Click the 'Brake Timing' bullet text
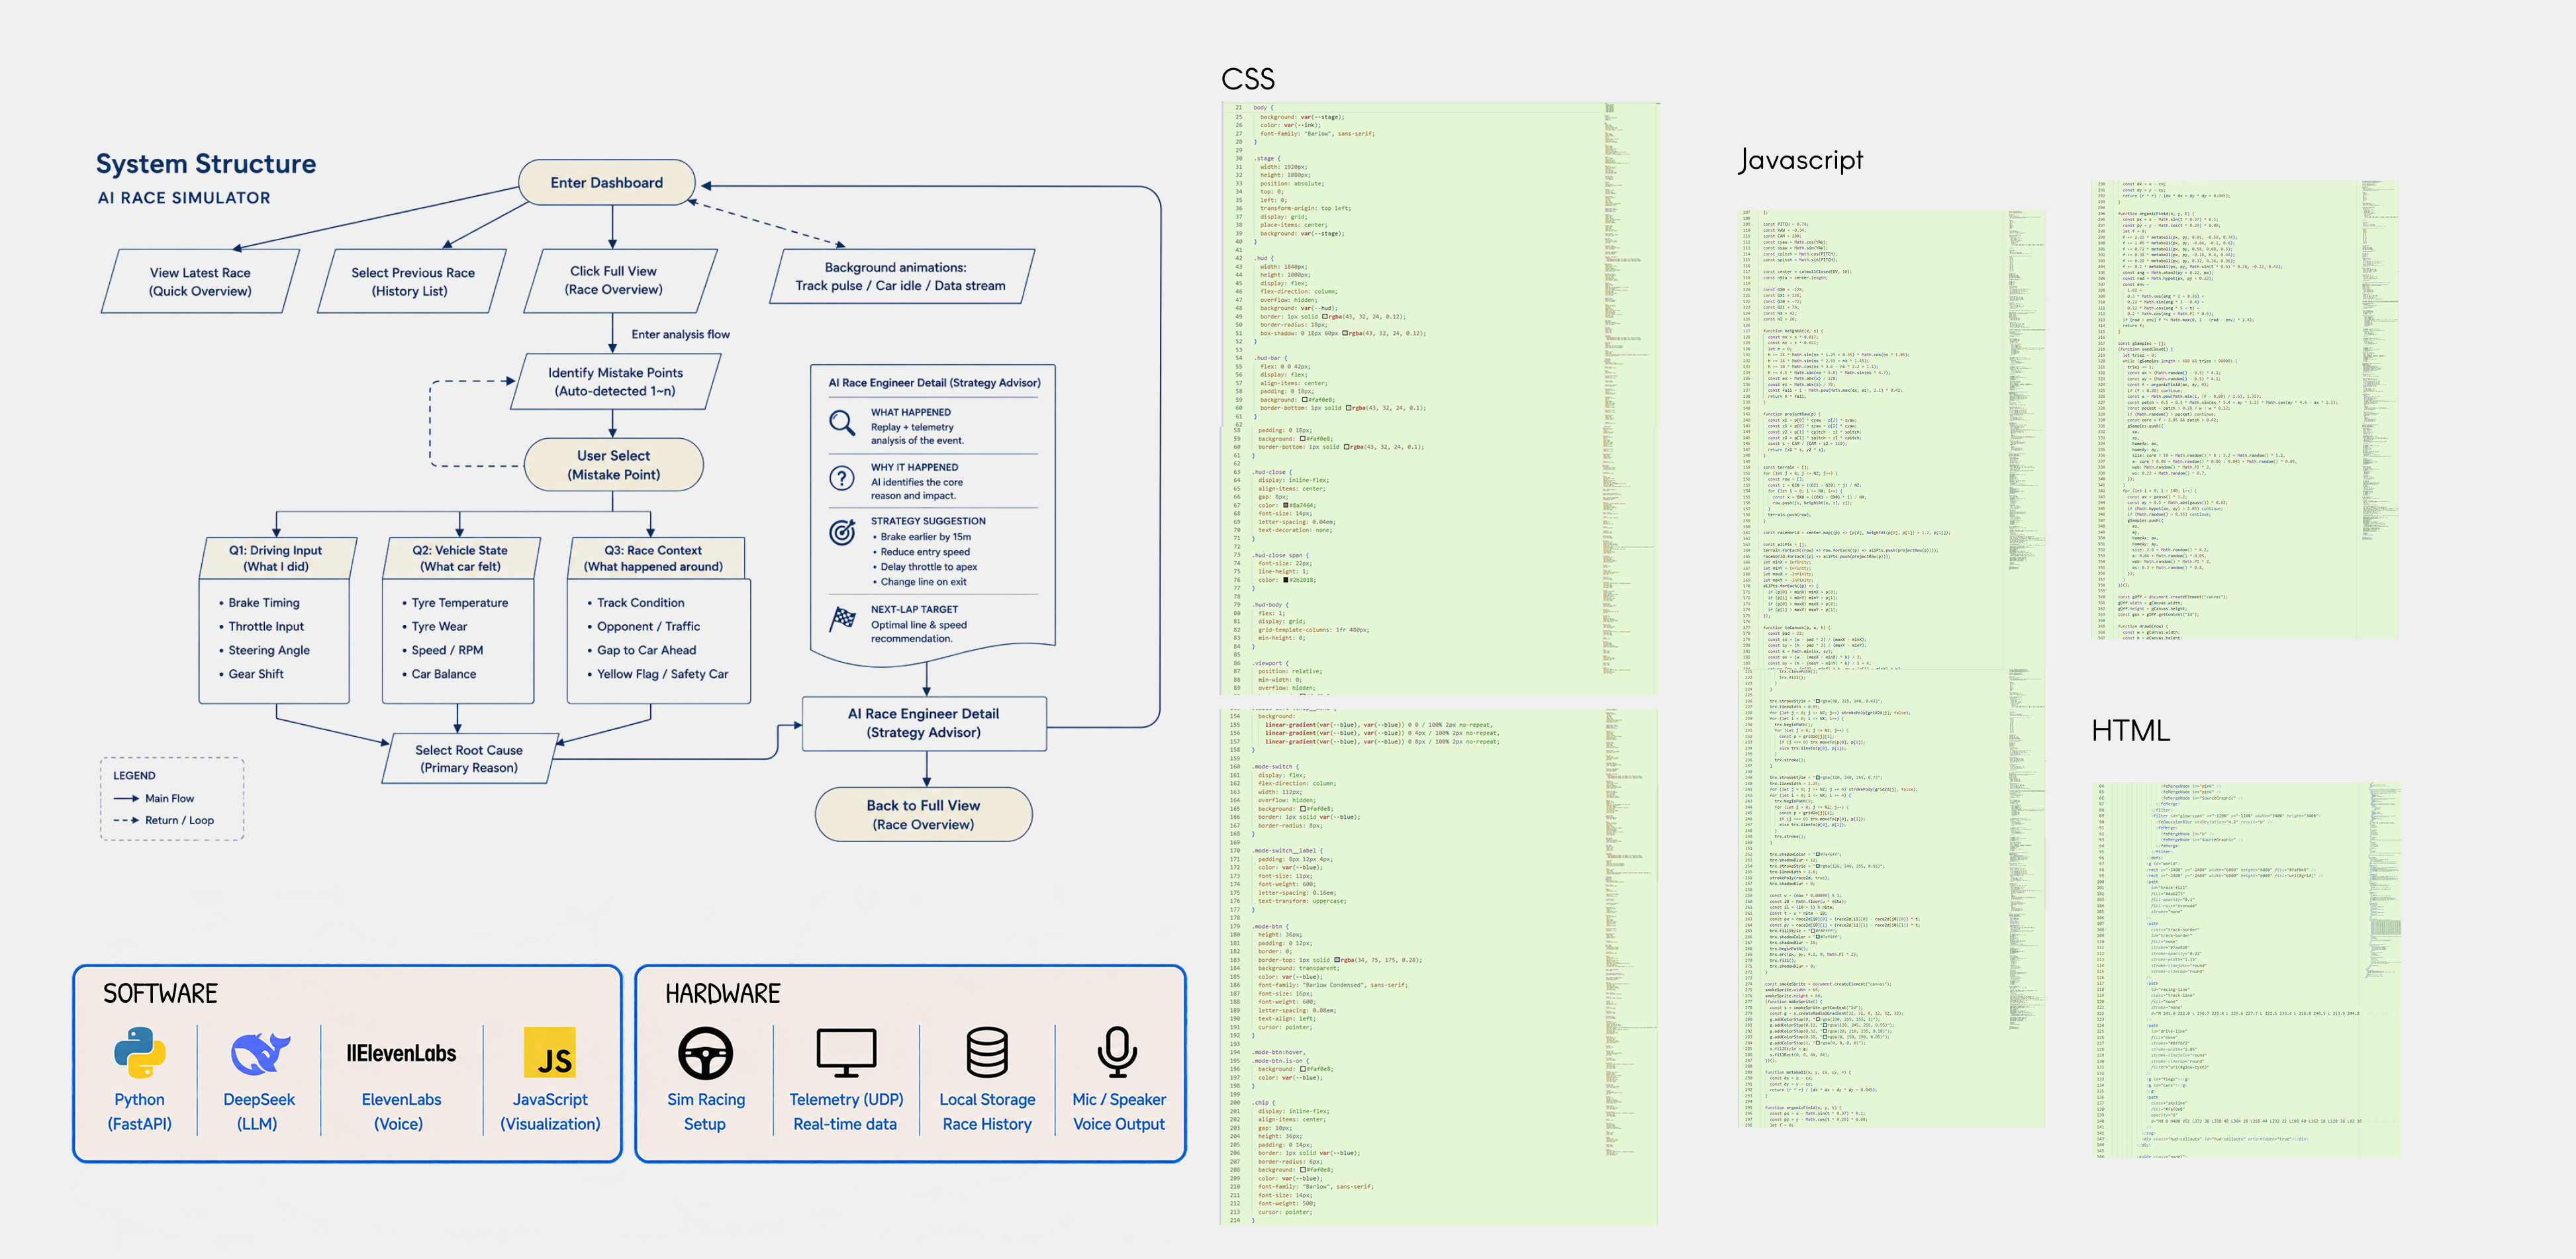The height and width of the screenshot is (1259, 2576). (264, 603)
